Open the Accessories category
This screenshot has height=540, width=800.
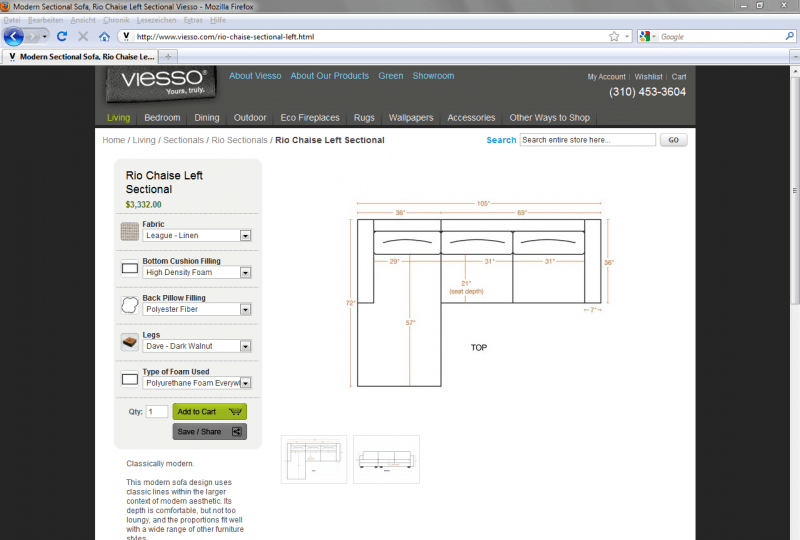471,118
